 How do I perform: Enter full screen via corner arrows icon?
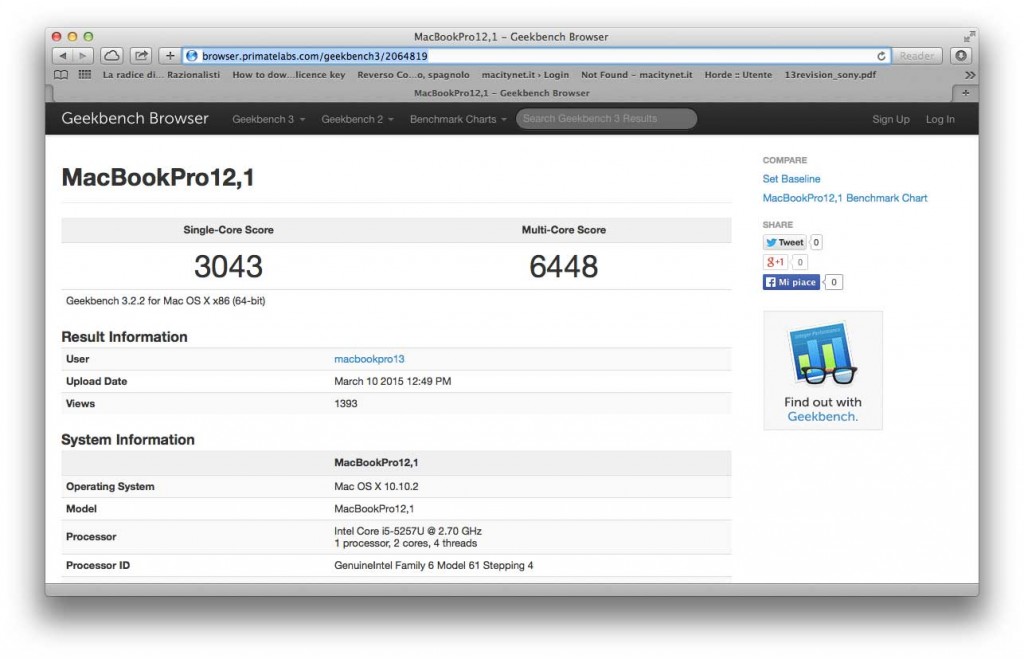click(969, 37)
